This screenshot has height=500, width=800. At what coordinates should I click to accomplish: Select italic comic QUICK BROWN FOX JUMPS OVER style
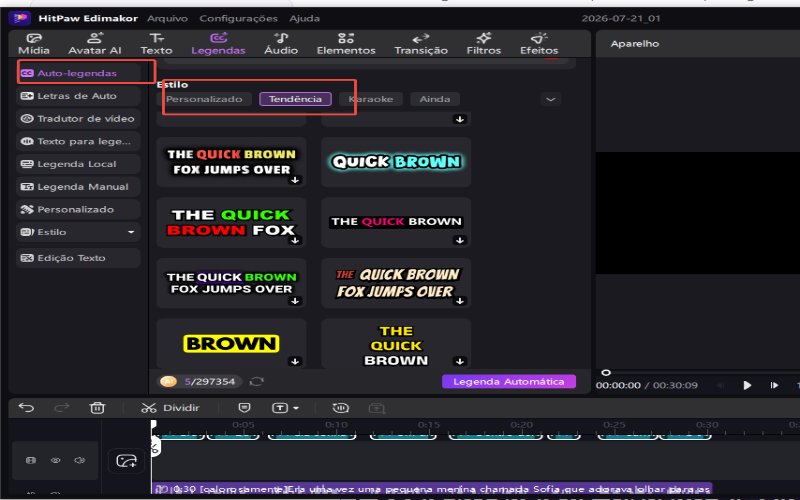pos(396,283)
